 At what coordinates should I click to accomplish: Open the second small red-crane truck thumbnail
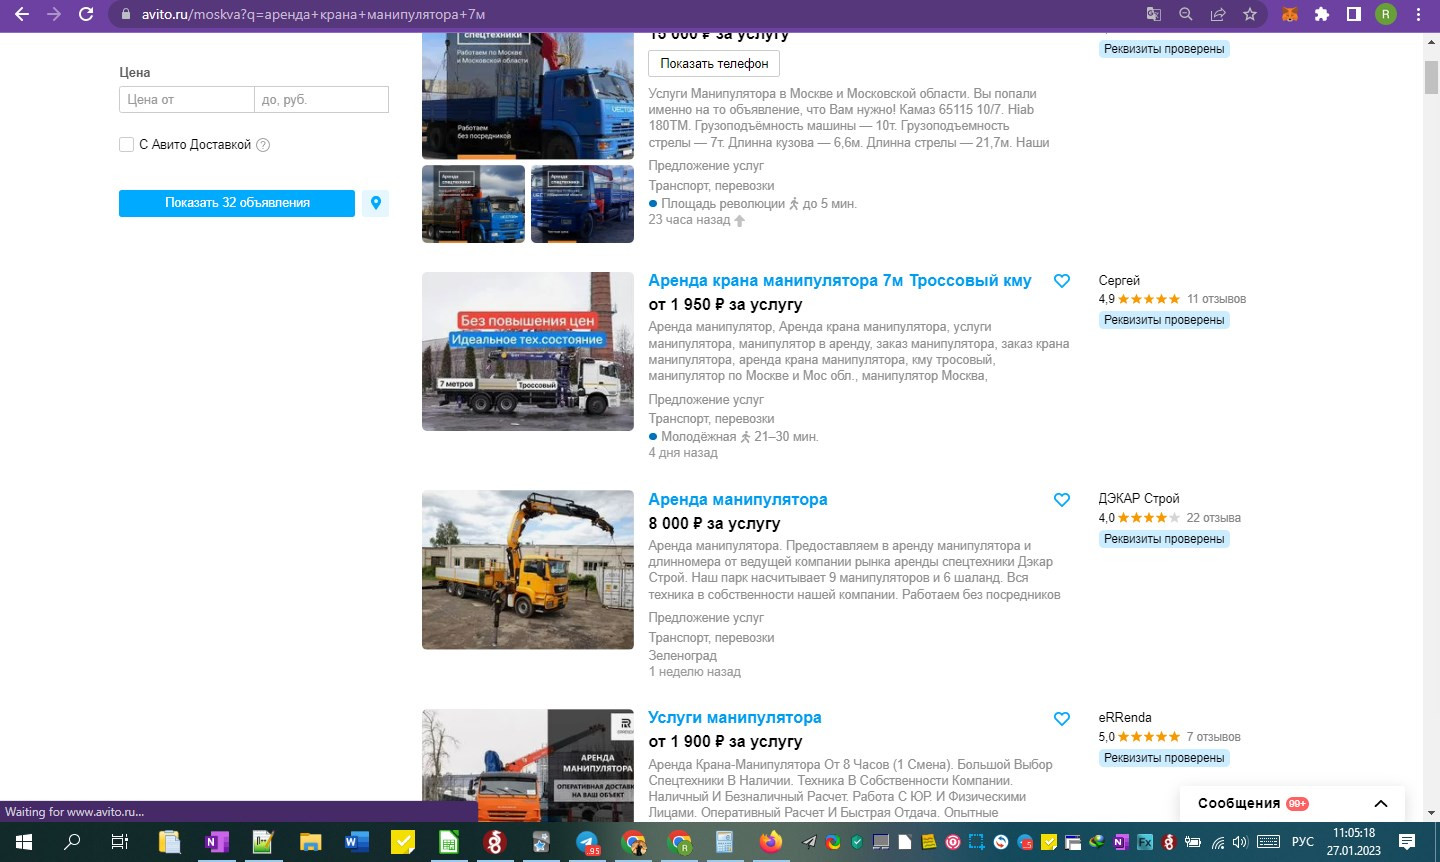tap(582, 204)
